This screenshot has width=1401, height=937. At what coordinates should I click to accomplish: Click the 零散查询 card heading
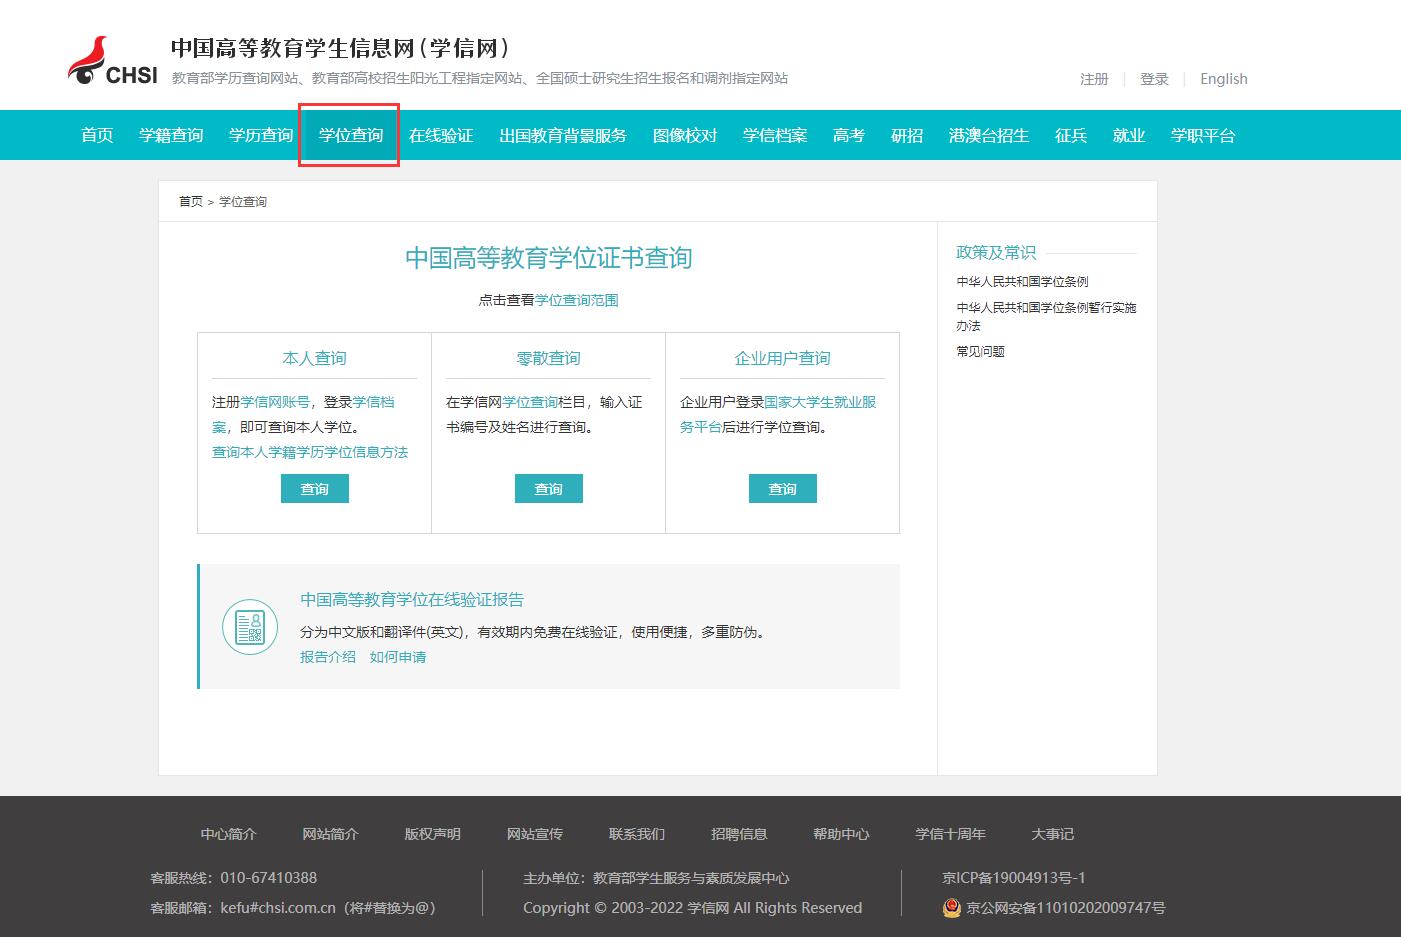(548, 358)
